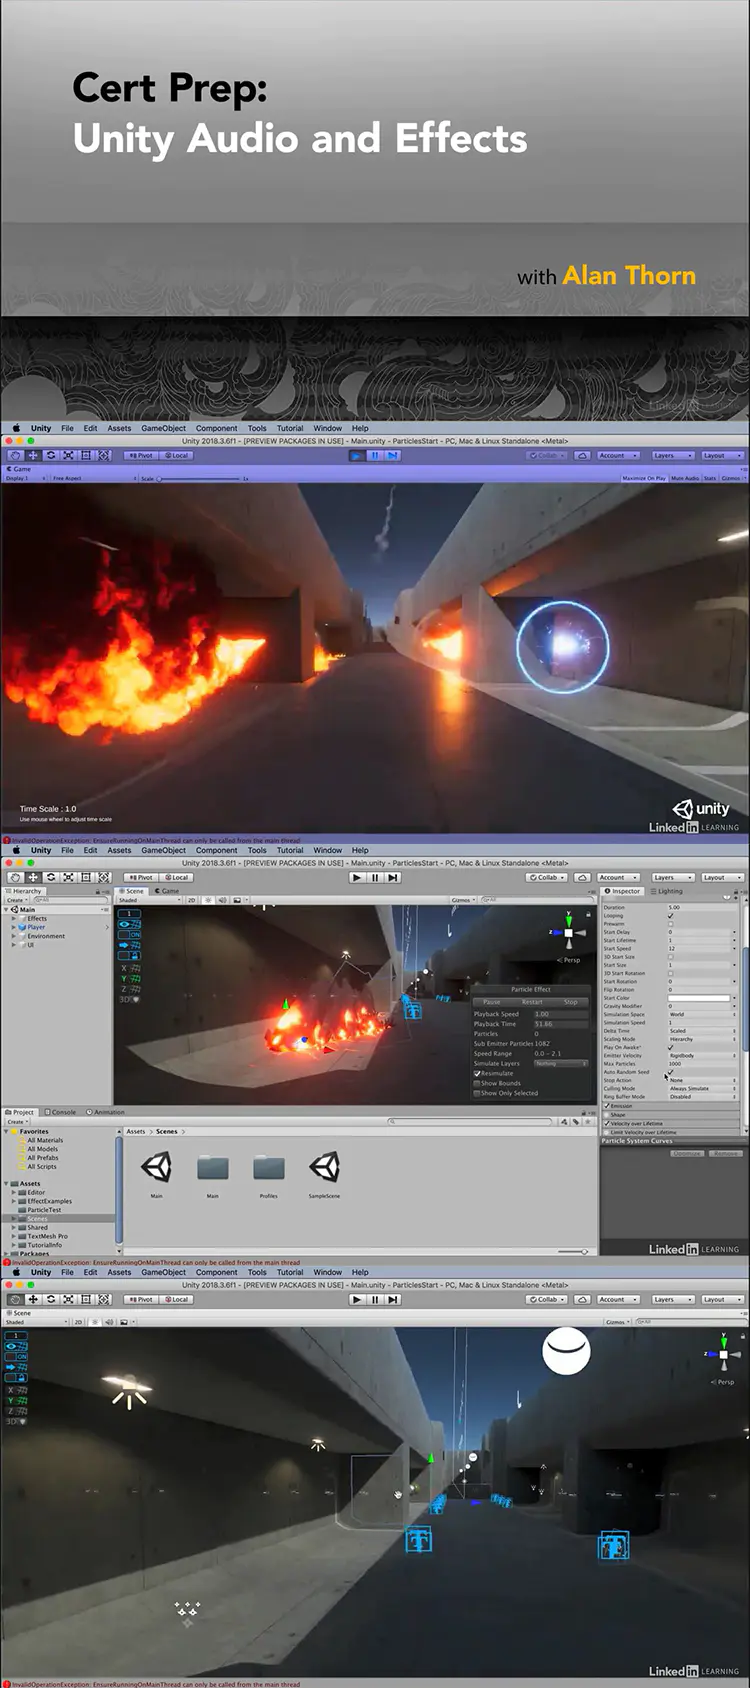Open the Apple menu in the Game view window
The width and height of the screenshot is (750, 1688).
click(16, 428)
